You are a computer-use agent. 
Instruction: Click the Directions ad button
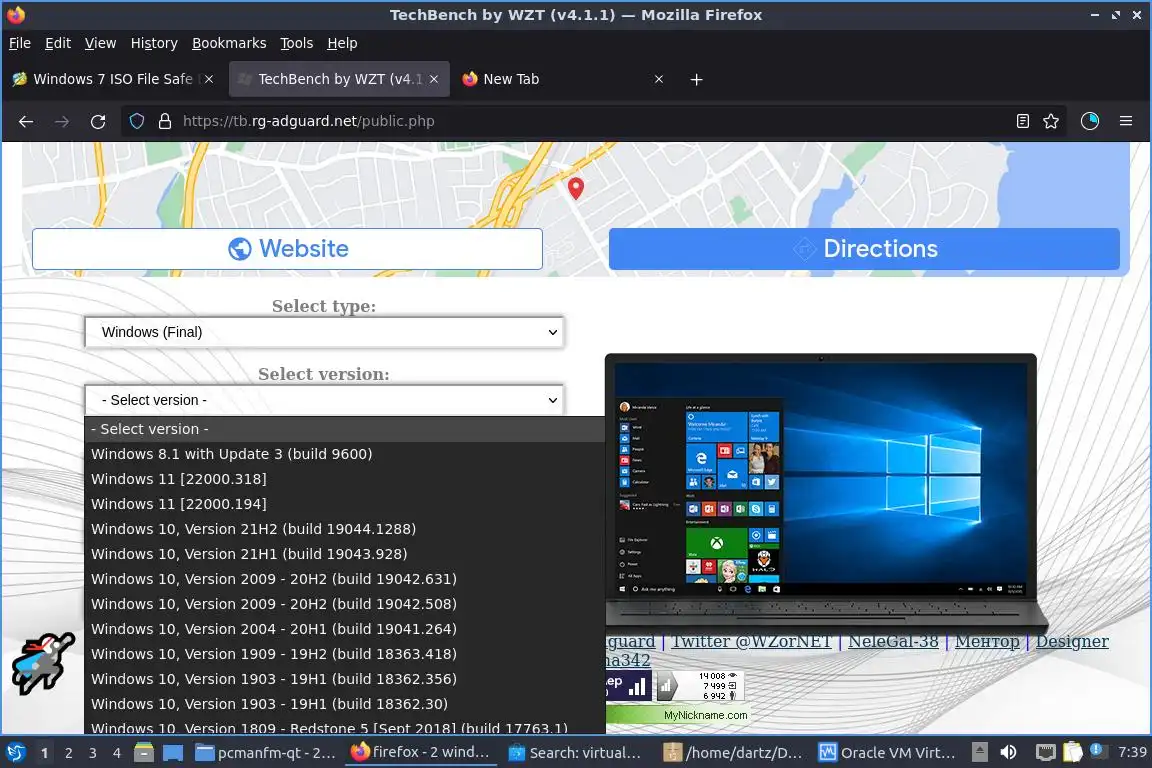coord(864,249)
